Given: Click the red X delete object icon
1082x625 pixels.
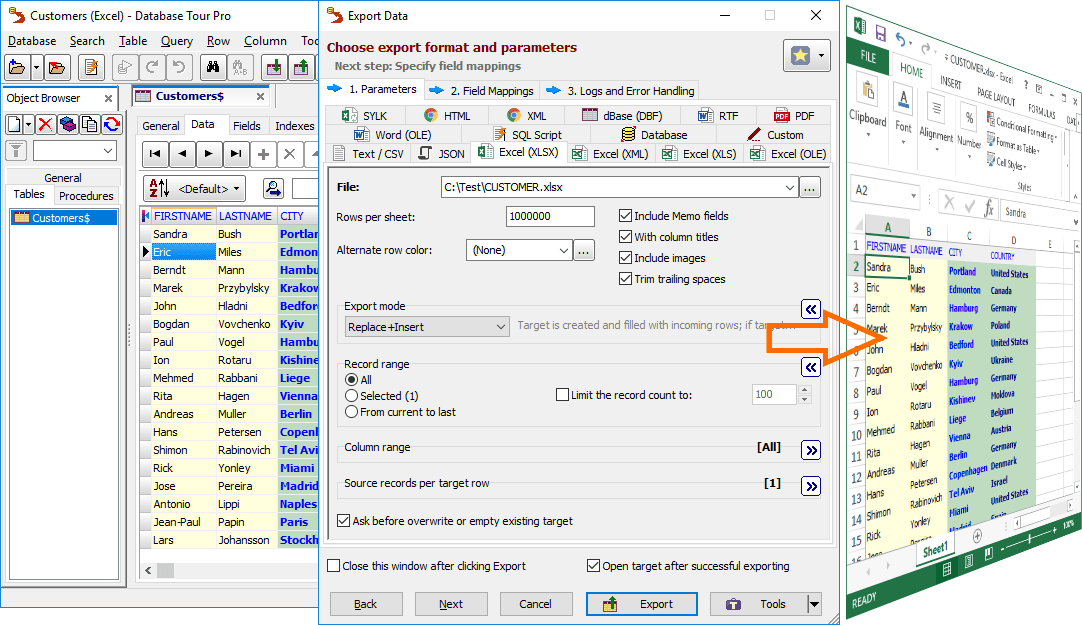Looking at the screenshot, I should tap(45, 124).
